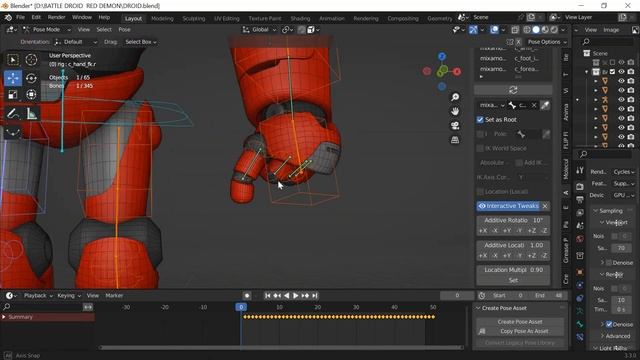Open the File menu
Viewport: 640px width, 360px height.
pyautogui.click(x=20, y=17)
